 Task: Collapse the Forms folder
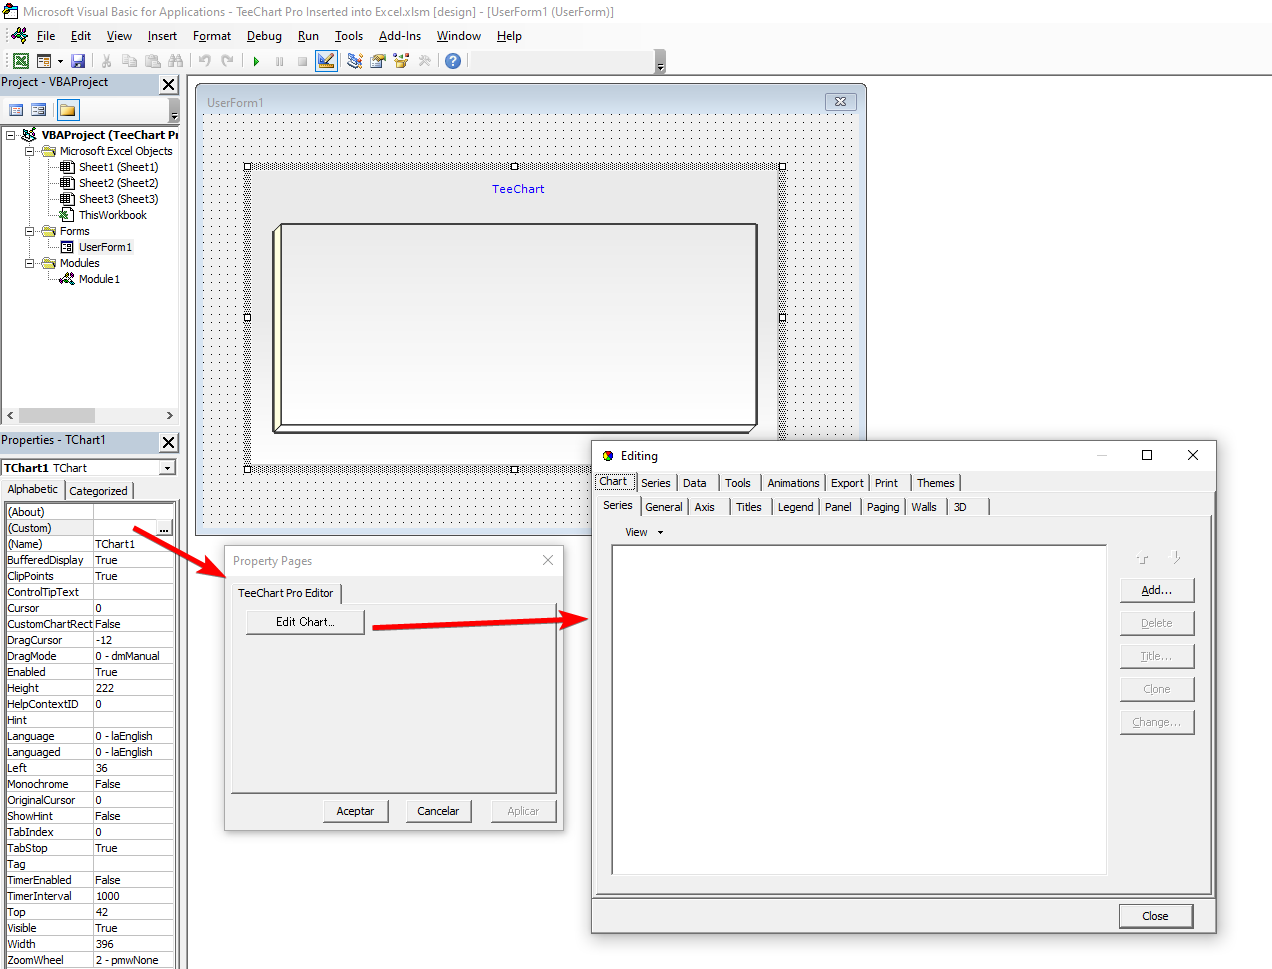30,231
